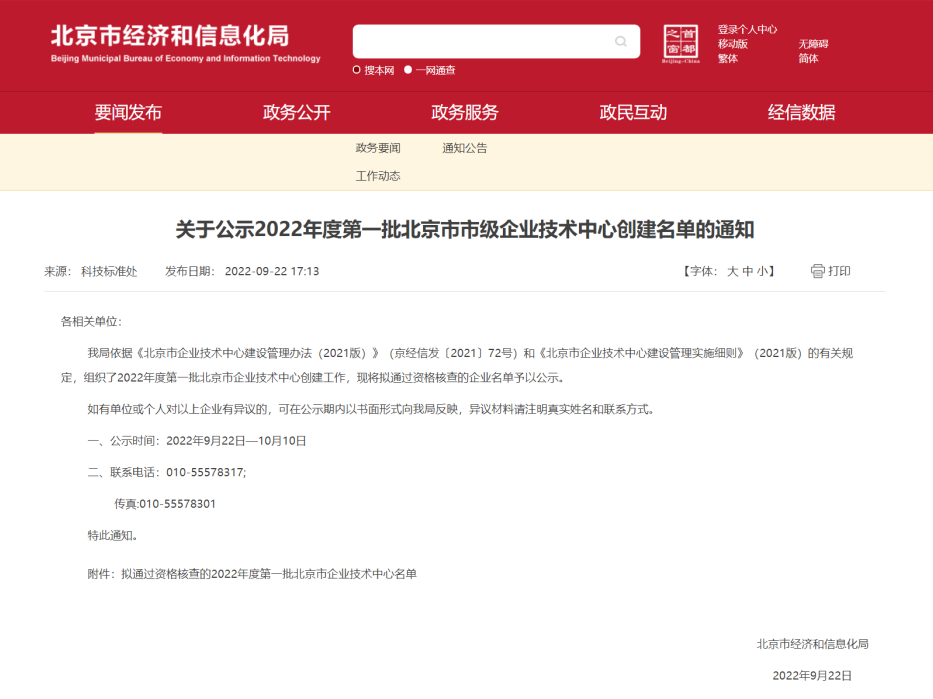Click the search magnifier icon

621,42
